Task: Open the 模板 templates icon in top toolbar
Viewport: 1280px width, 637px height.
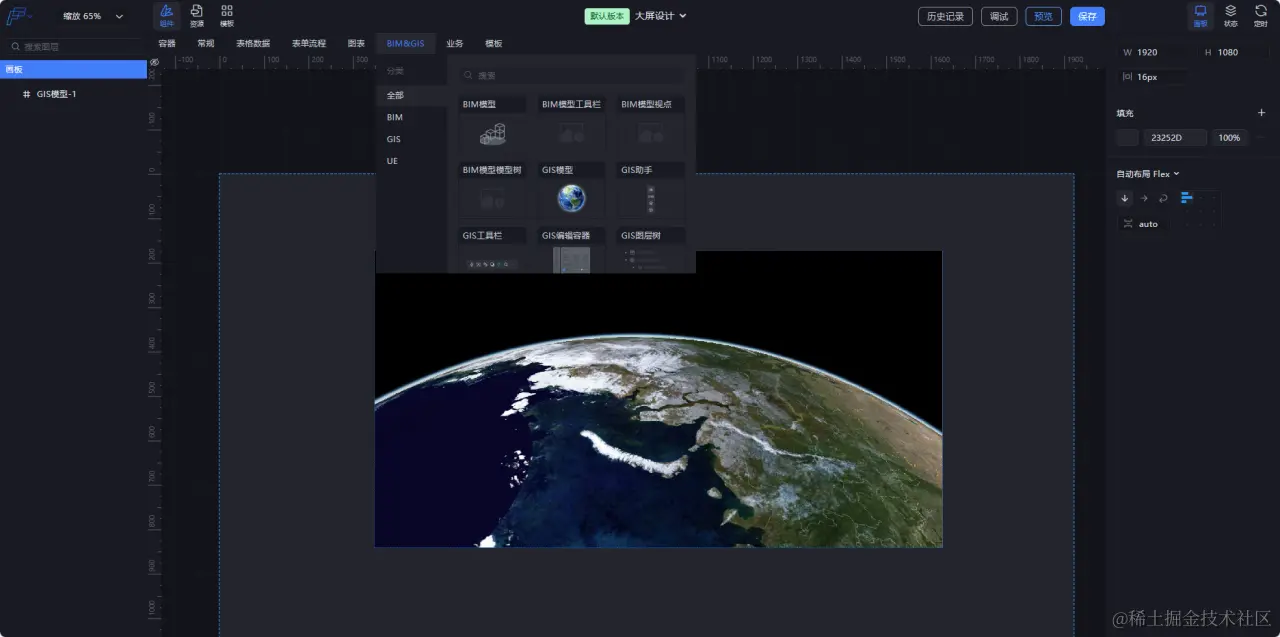Action: pyautogui.click(x=227, y=15)
